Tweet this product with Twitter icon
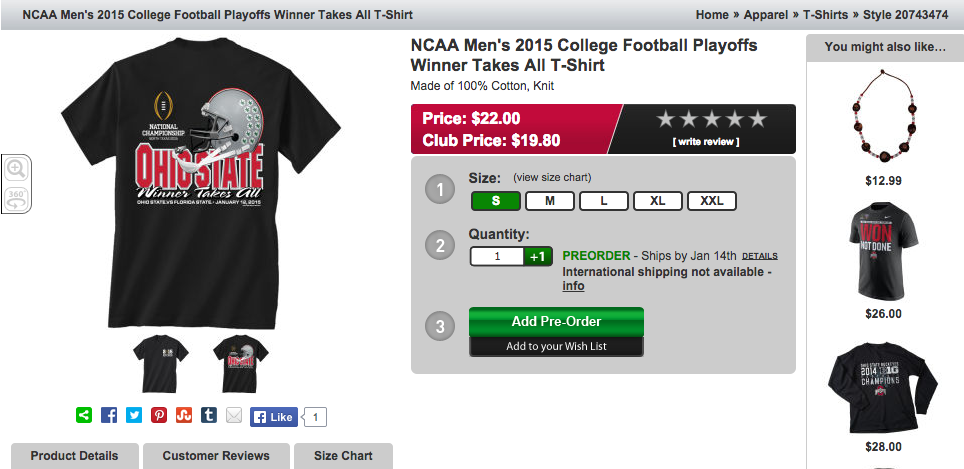The height and width of the screenshot is (469, 964). [134, 415]
